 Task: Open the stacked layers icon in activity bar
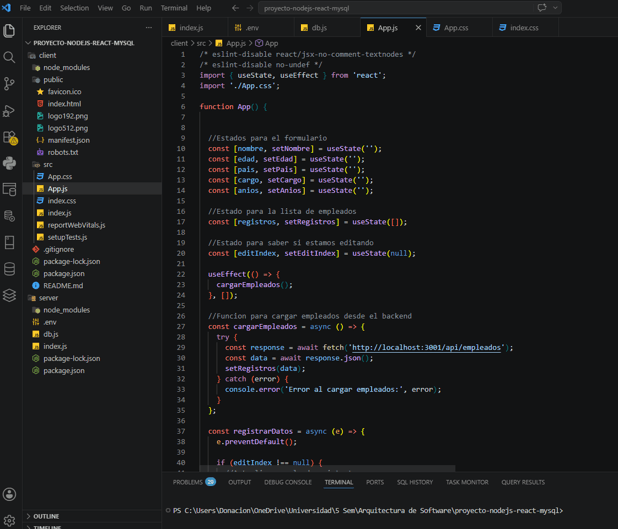[9, 295]
